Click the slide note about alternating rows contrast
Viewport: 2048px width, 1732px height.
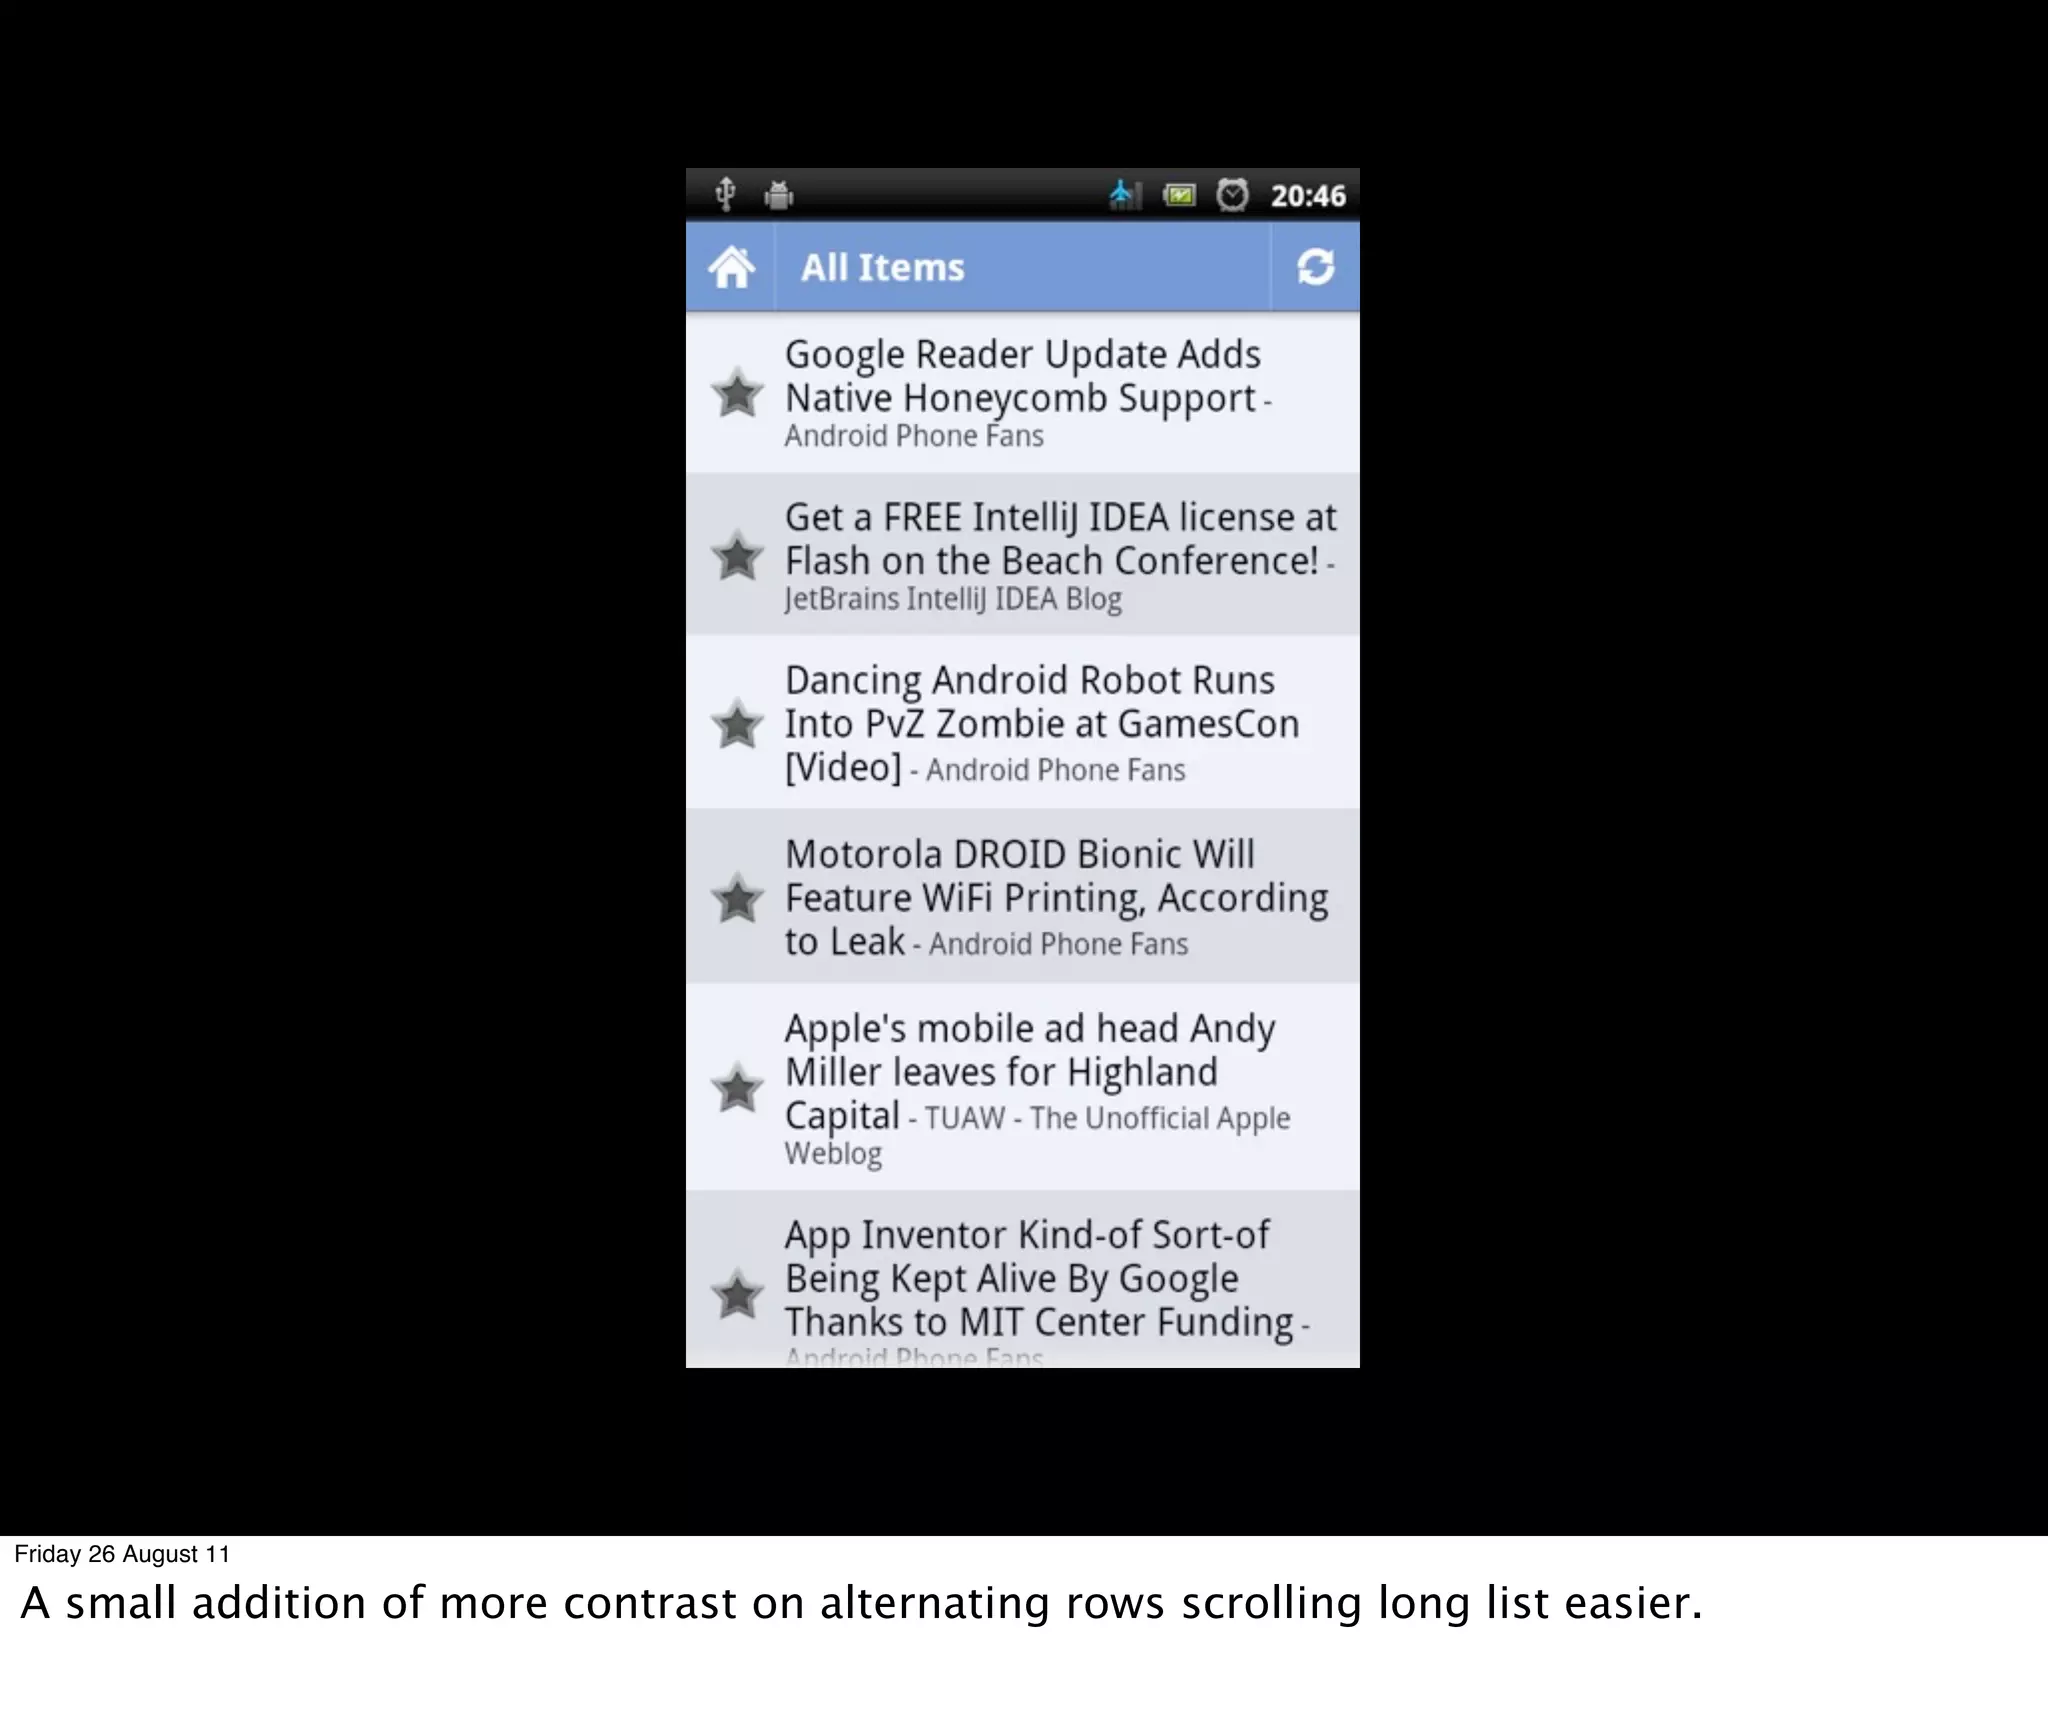861,1603
